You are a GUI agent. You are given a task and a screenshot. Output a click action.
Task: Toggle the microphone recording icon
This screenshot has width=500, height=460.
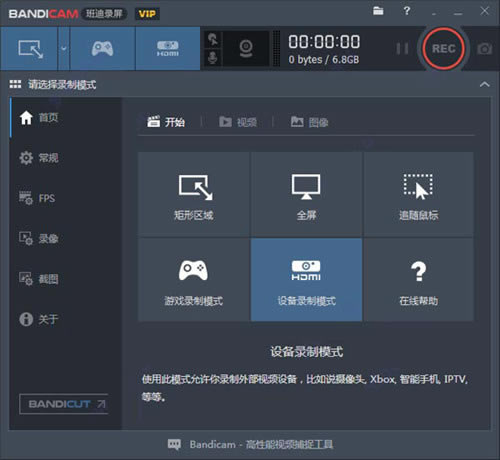click(213, 58)
